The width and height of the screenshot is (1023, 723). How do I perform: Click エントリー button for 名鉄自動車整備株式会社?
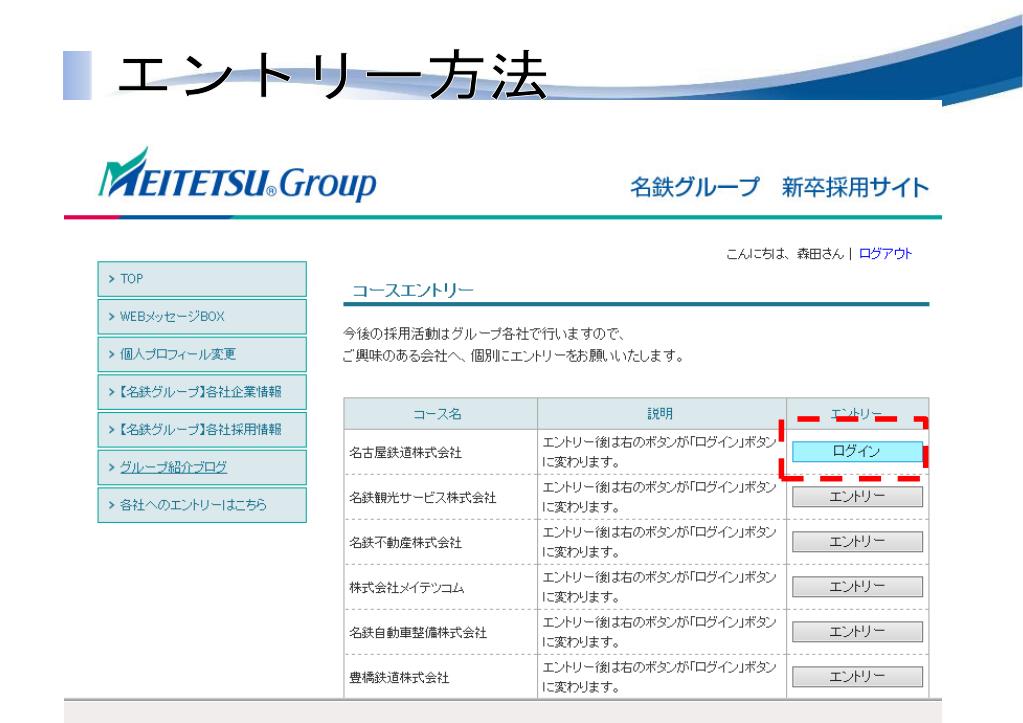tap(857, 632)
